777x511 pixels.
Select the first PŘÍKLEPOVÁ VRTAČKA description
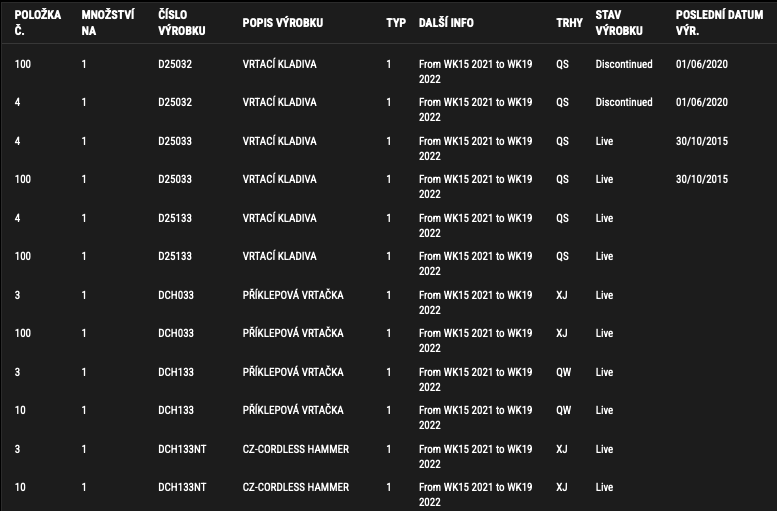tap(293, 295)
